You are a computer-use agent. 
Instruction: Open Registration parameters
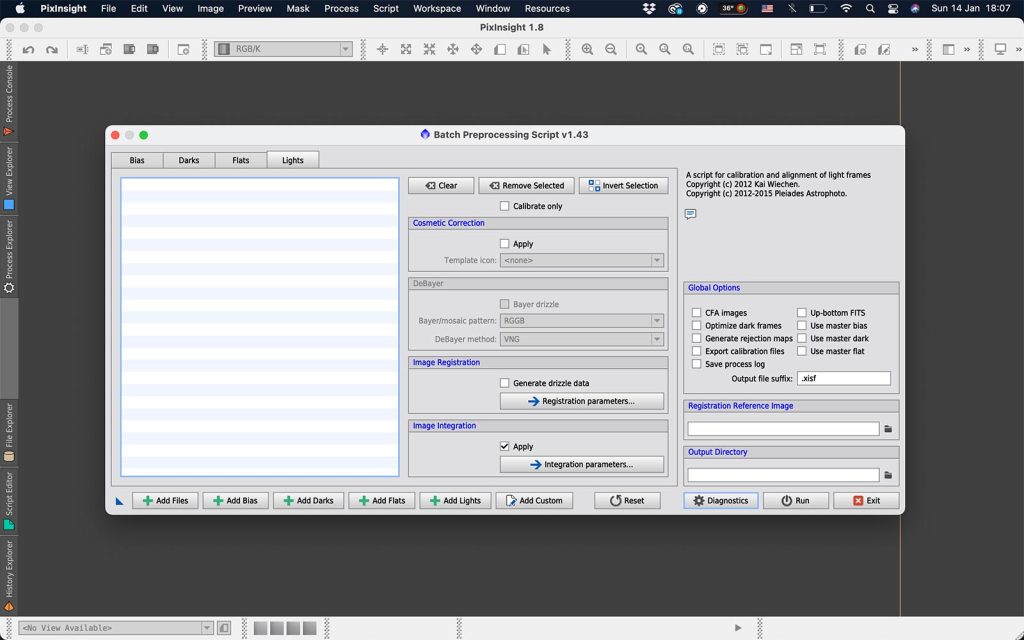581,401
